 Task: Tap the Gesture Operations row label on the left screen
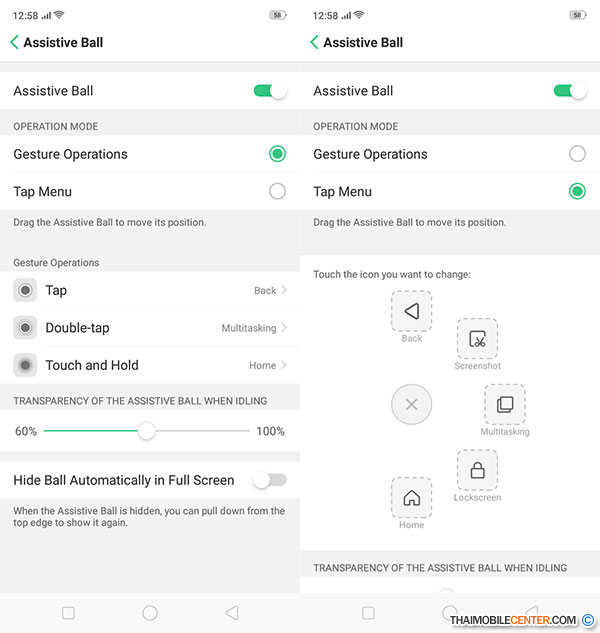(70, 154)
